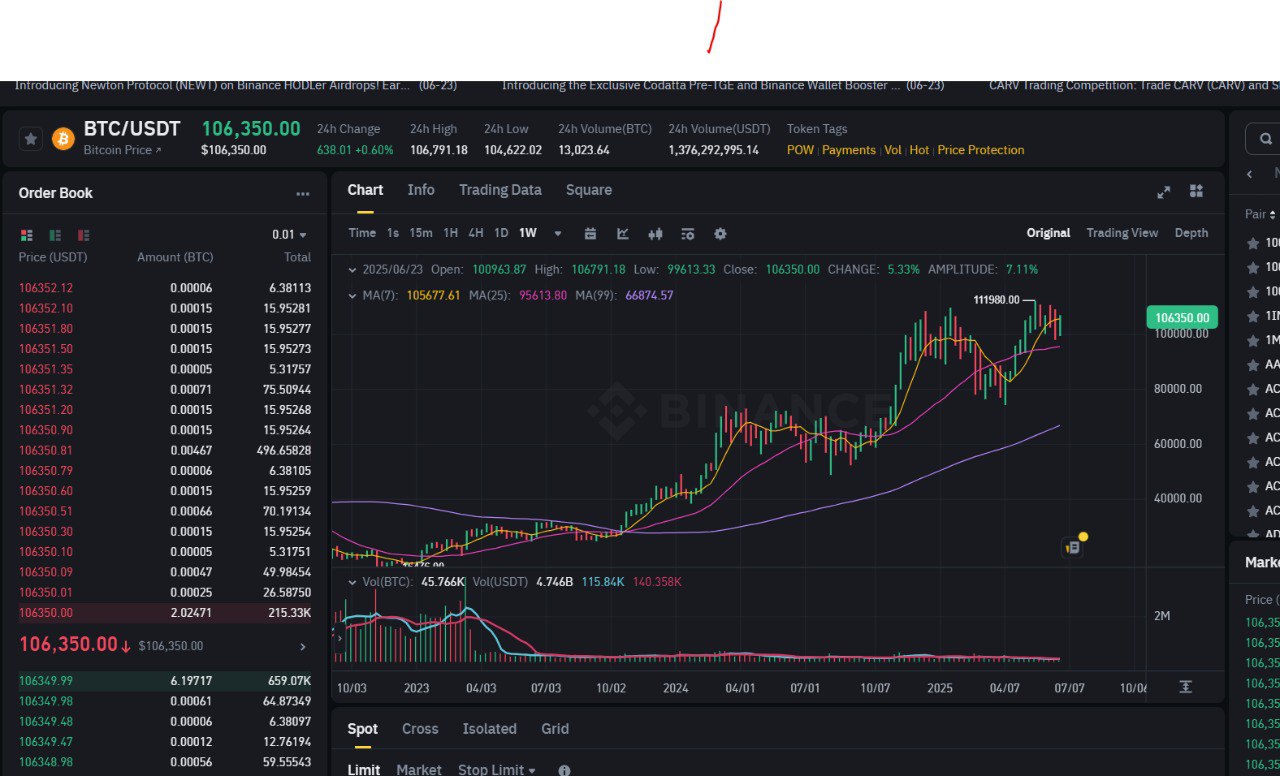Click the orange Bitcoin logo icon
This screenshot has height=776, width=1280.
coord(63,139)
